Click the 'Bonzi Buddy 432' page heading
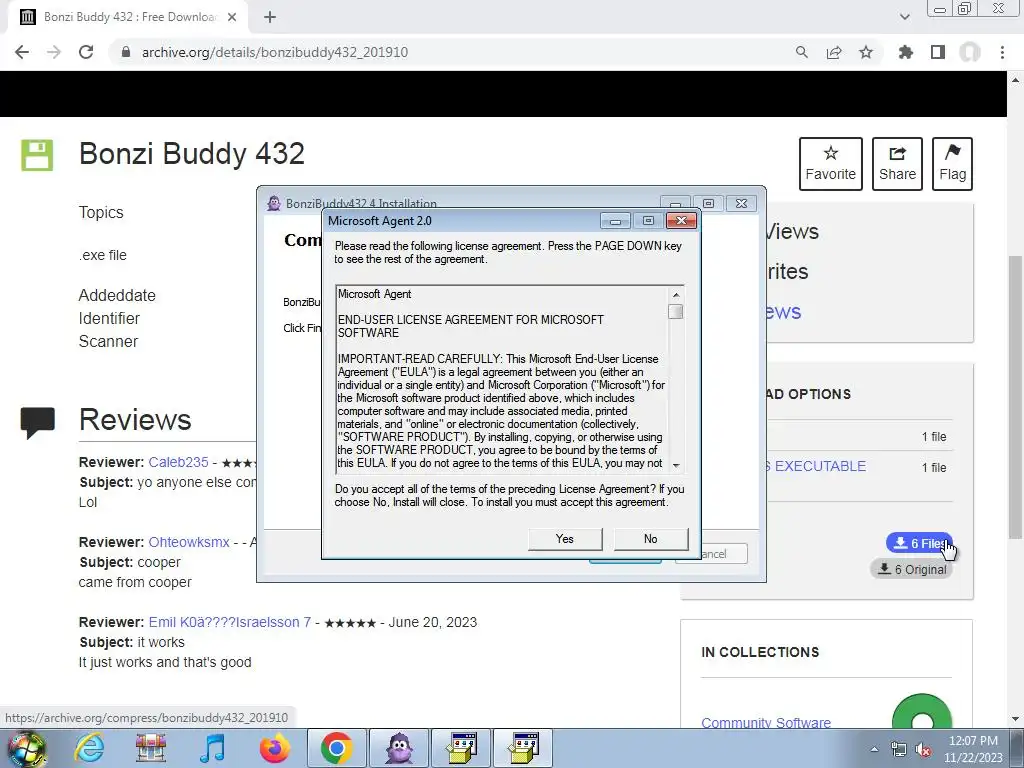Image resolution: width=1024 pixels, height=768 pixels. (192, 154)
